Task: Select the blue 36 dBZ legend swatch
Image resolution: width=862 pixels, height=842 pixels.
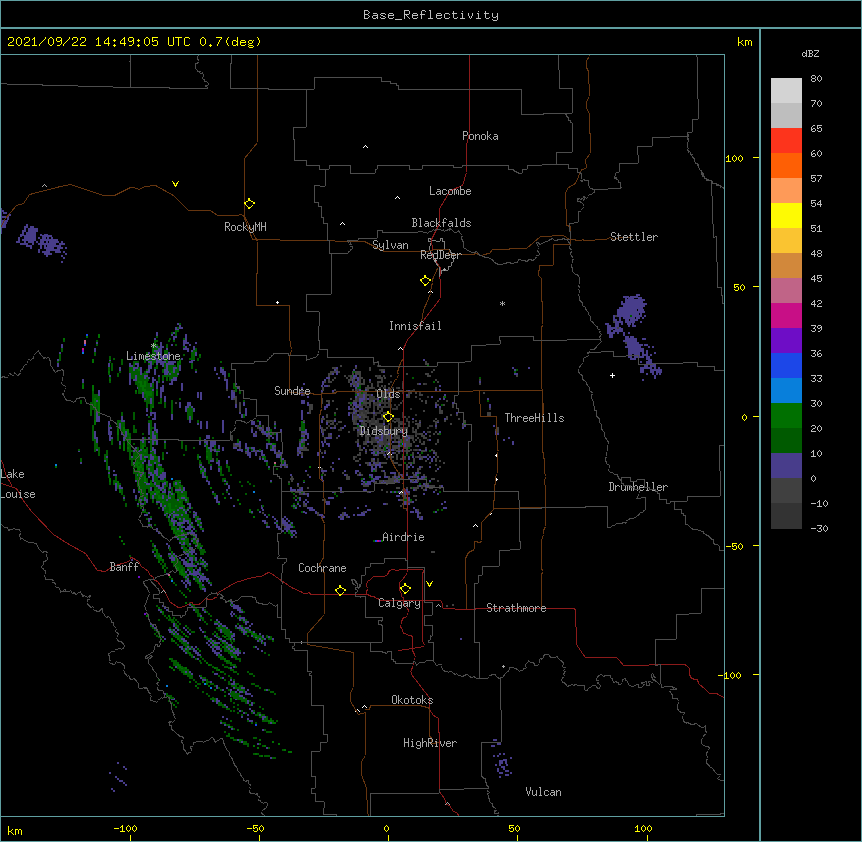Action: coord(786,365)
